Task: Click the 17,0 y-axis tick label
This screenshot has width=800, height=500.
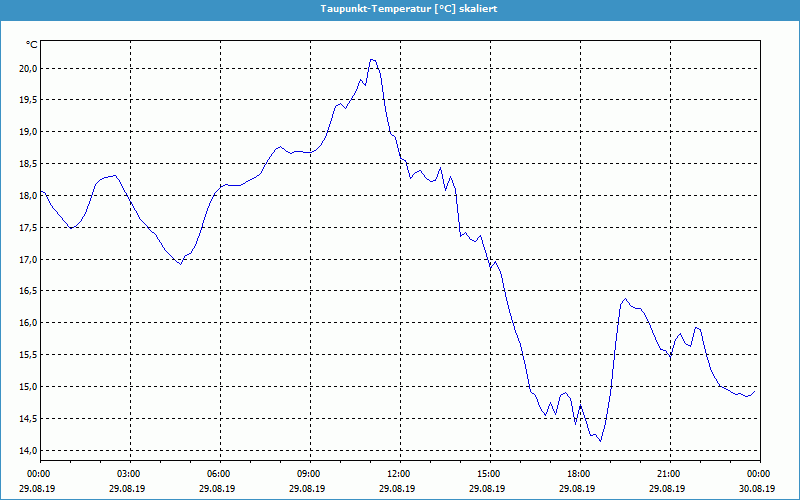Action: click(26, 259)
